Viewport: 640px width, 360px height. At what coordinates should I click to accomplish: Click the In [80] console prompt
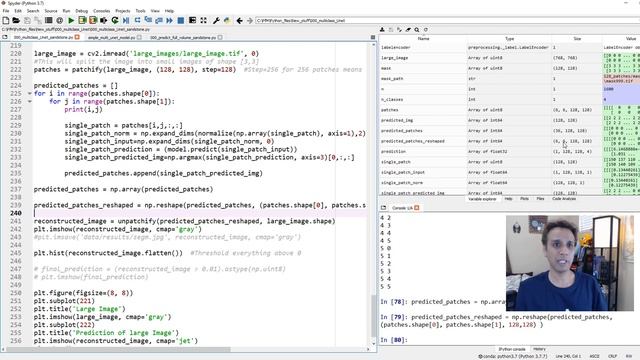click(x=394, y=340)
